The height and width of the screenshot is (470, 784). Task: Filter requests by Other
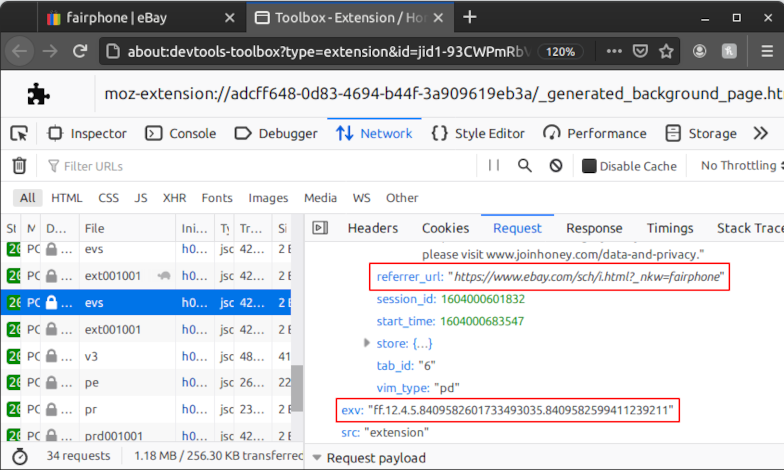402,198
